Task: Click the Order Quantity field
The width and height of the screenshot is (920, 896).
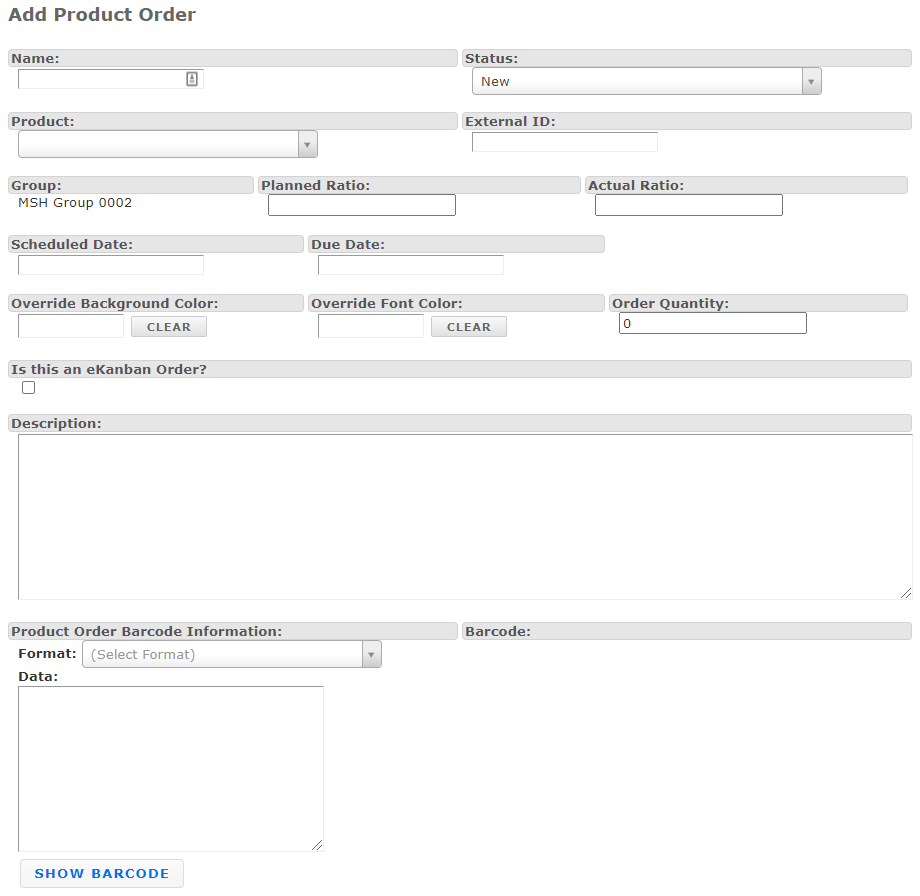Action: [713, 323]
